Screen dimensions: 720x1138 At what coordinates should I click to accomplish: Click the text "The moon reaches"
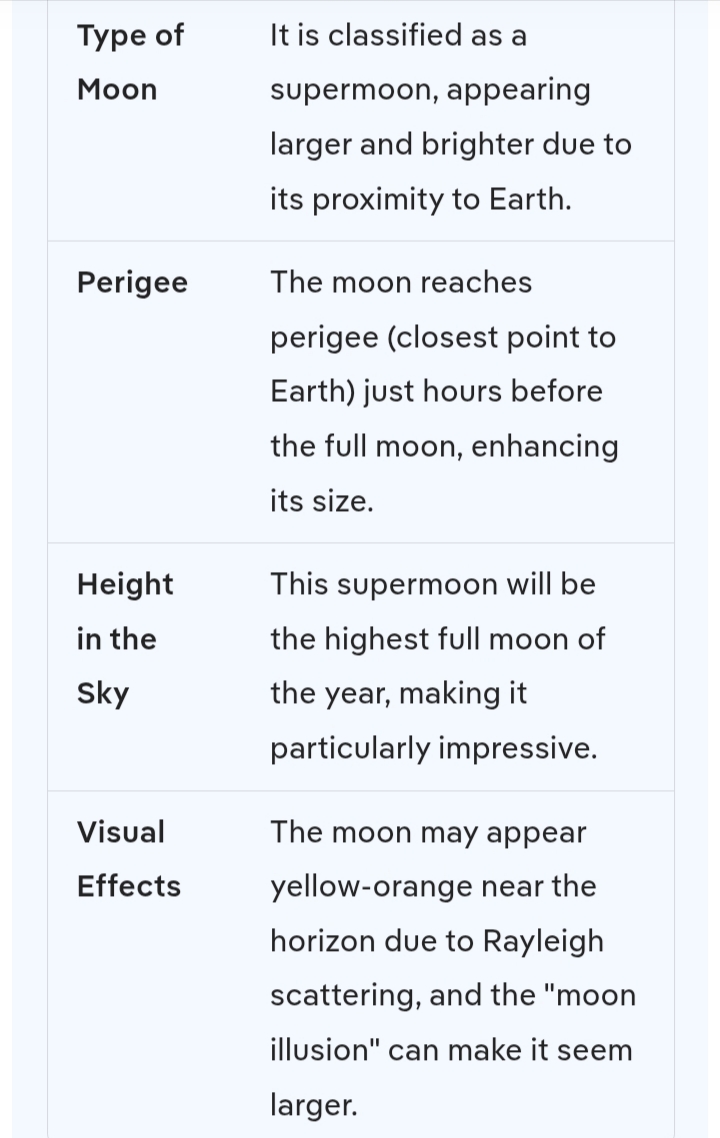[x=400, y=282]
